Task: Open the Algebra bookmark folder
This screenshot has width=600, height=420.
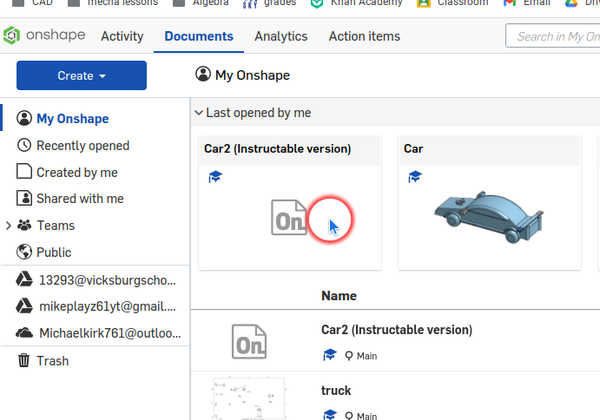Action: (201, 3)
